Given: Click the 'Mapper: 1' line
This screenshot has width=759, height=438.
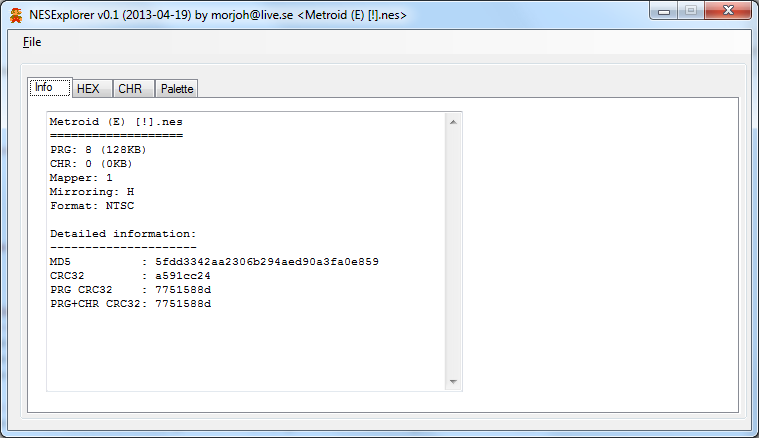Looking at the screenshot, I should pyautogui.click(x=81, y=178).
